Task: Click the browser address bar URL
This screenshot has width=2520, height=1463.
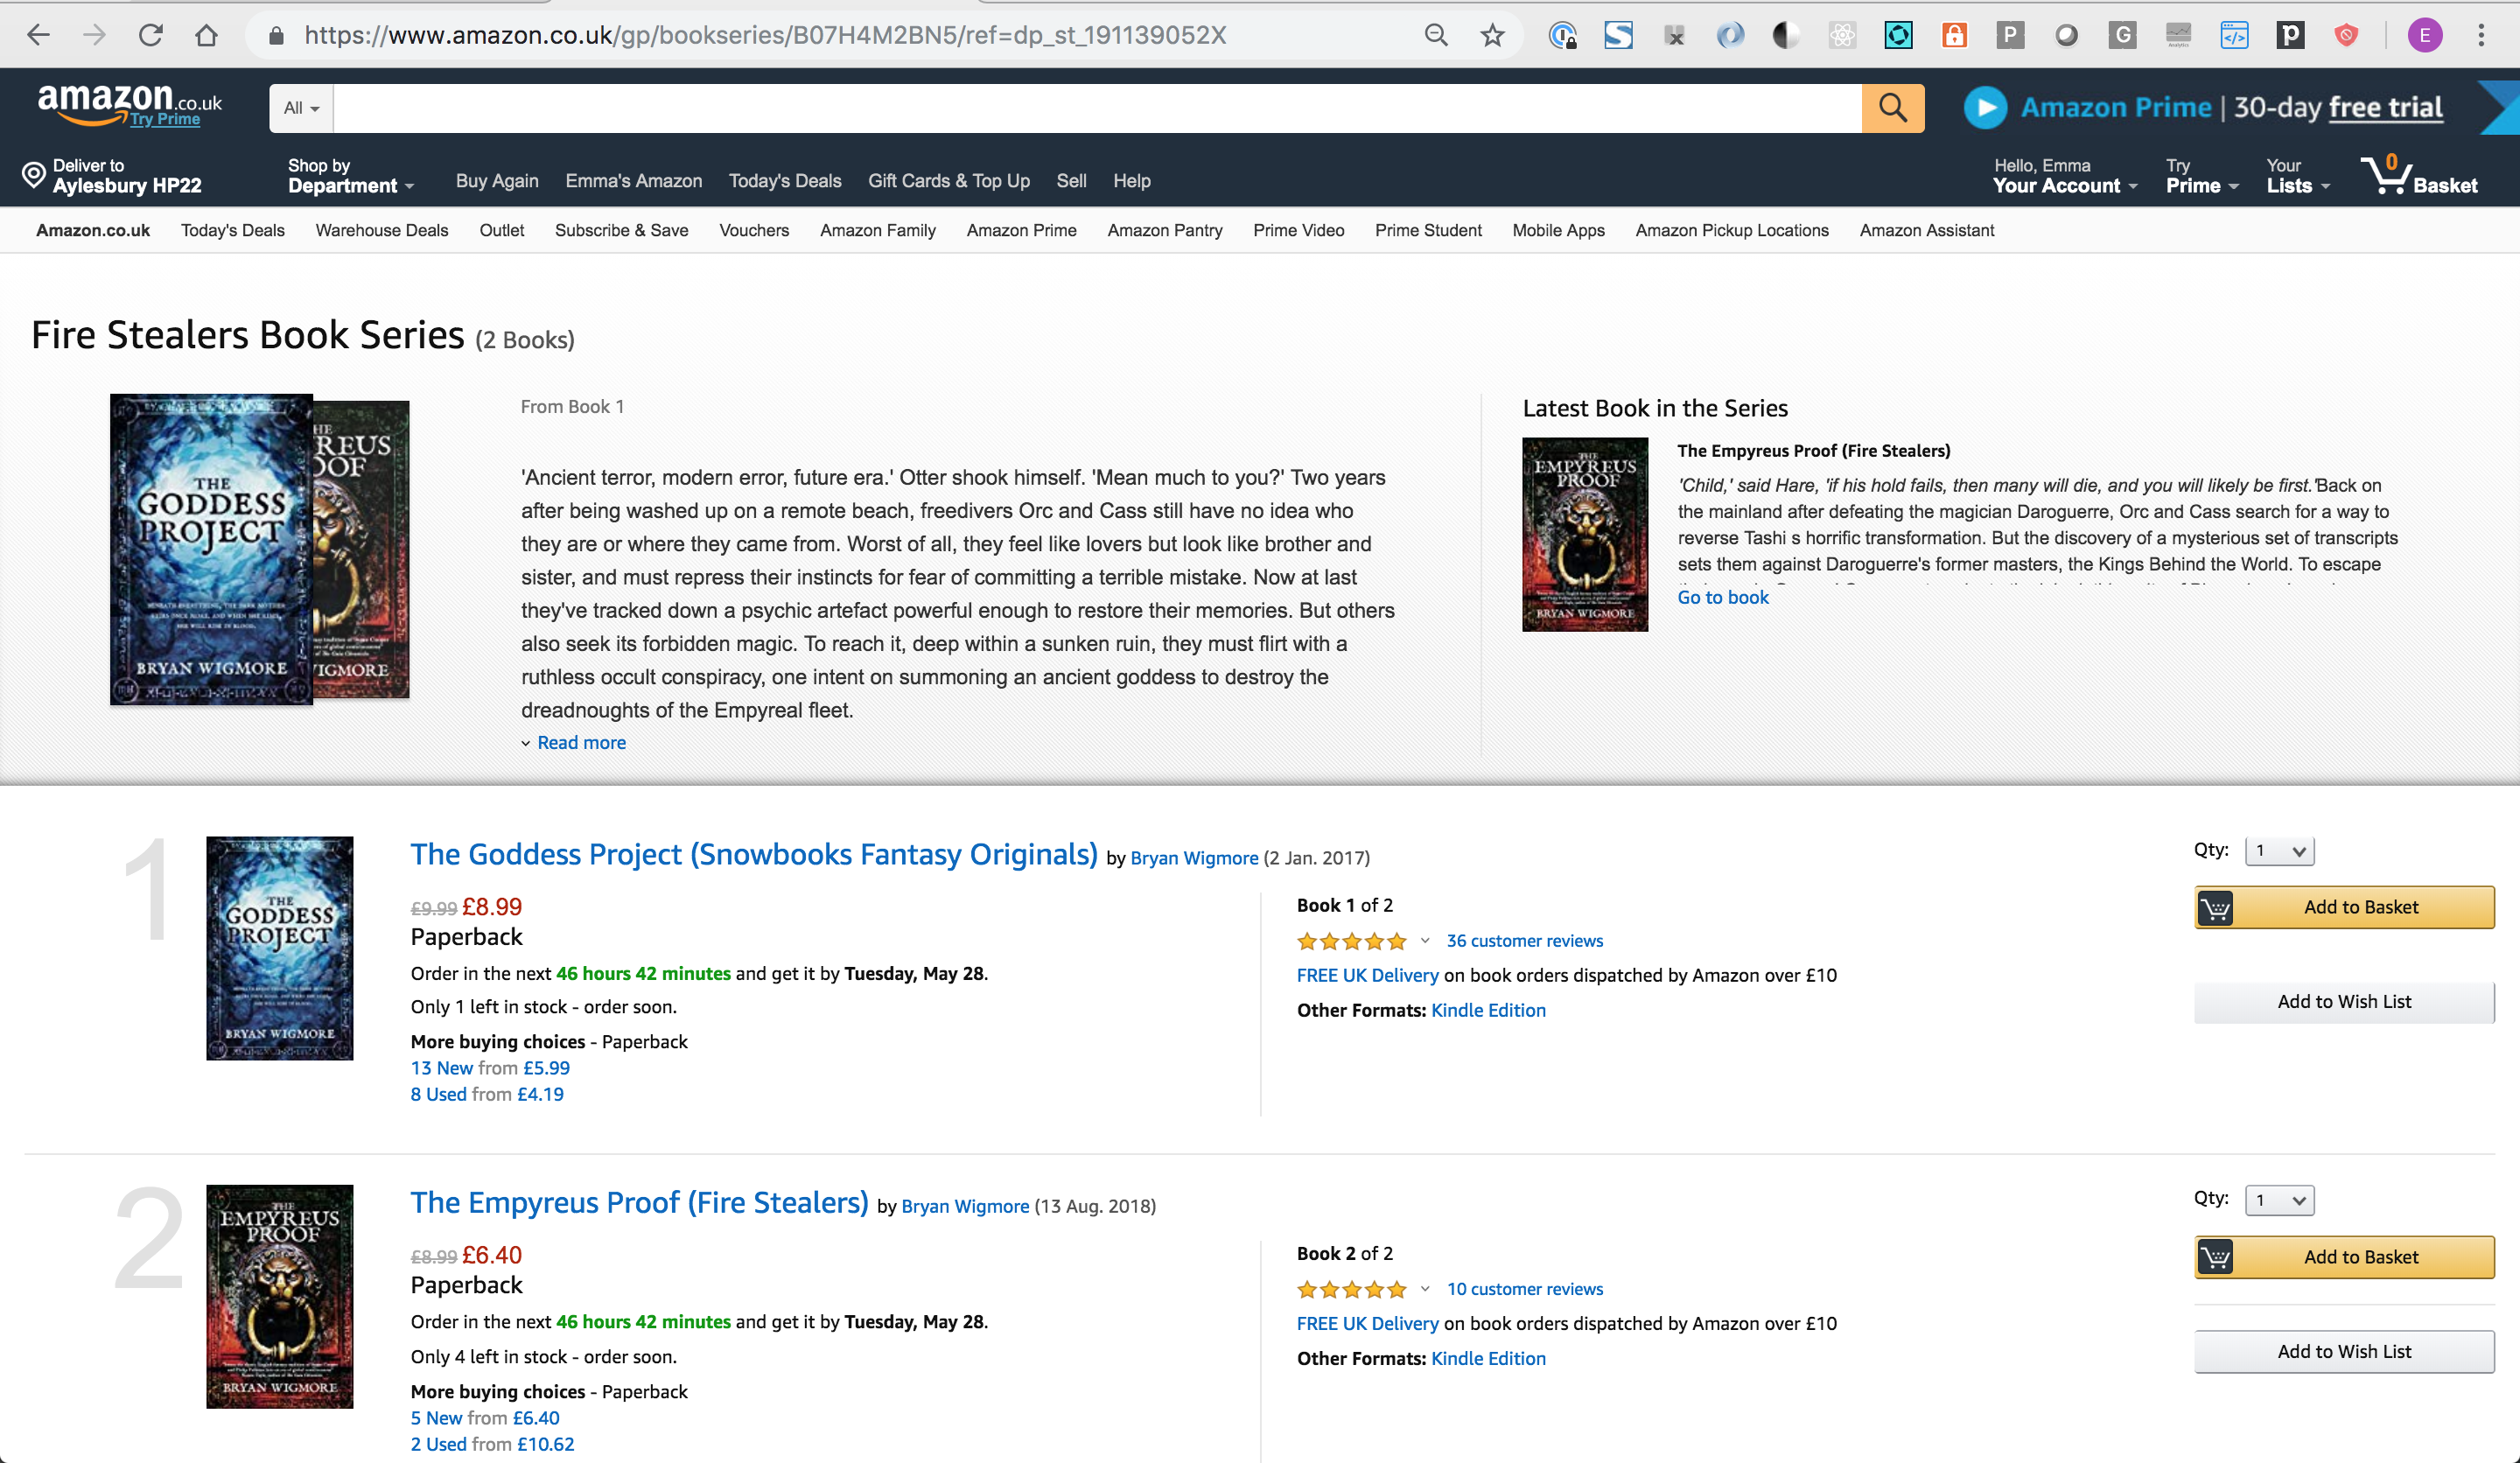Action: pyautogui.click(x=765, y=35)
